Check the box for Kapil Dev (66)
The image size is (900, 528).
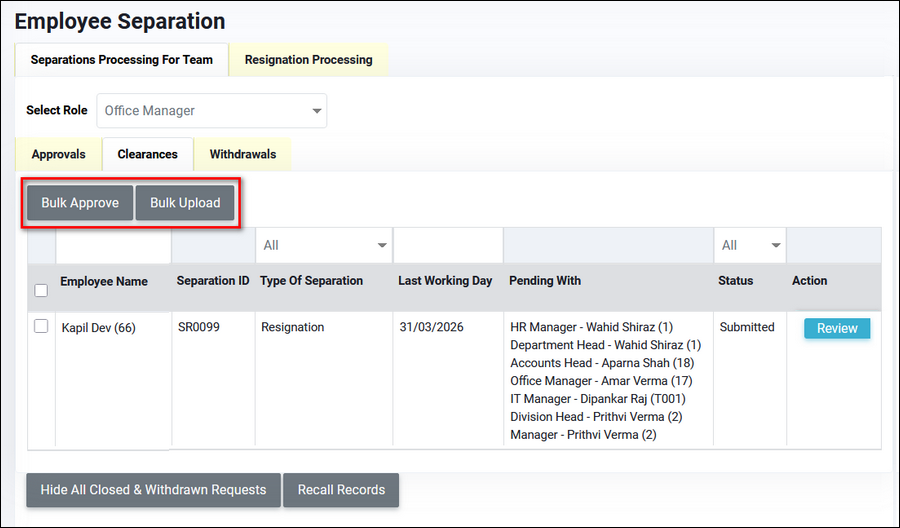point(41,326)
